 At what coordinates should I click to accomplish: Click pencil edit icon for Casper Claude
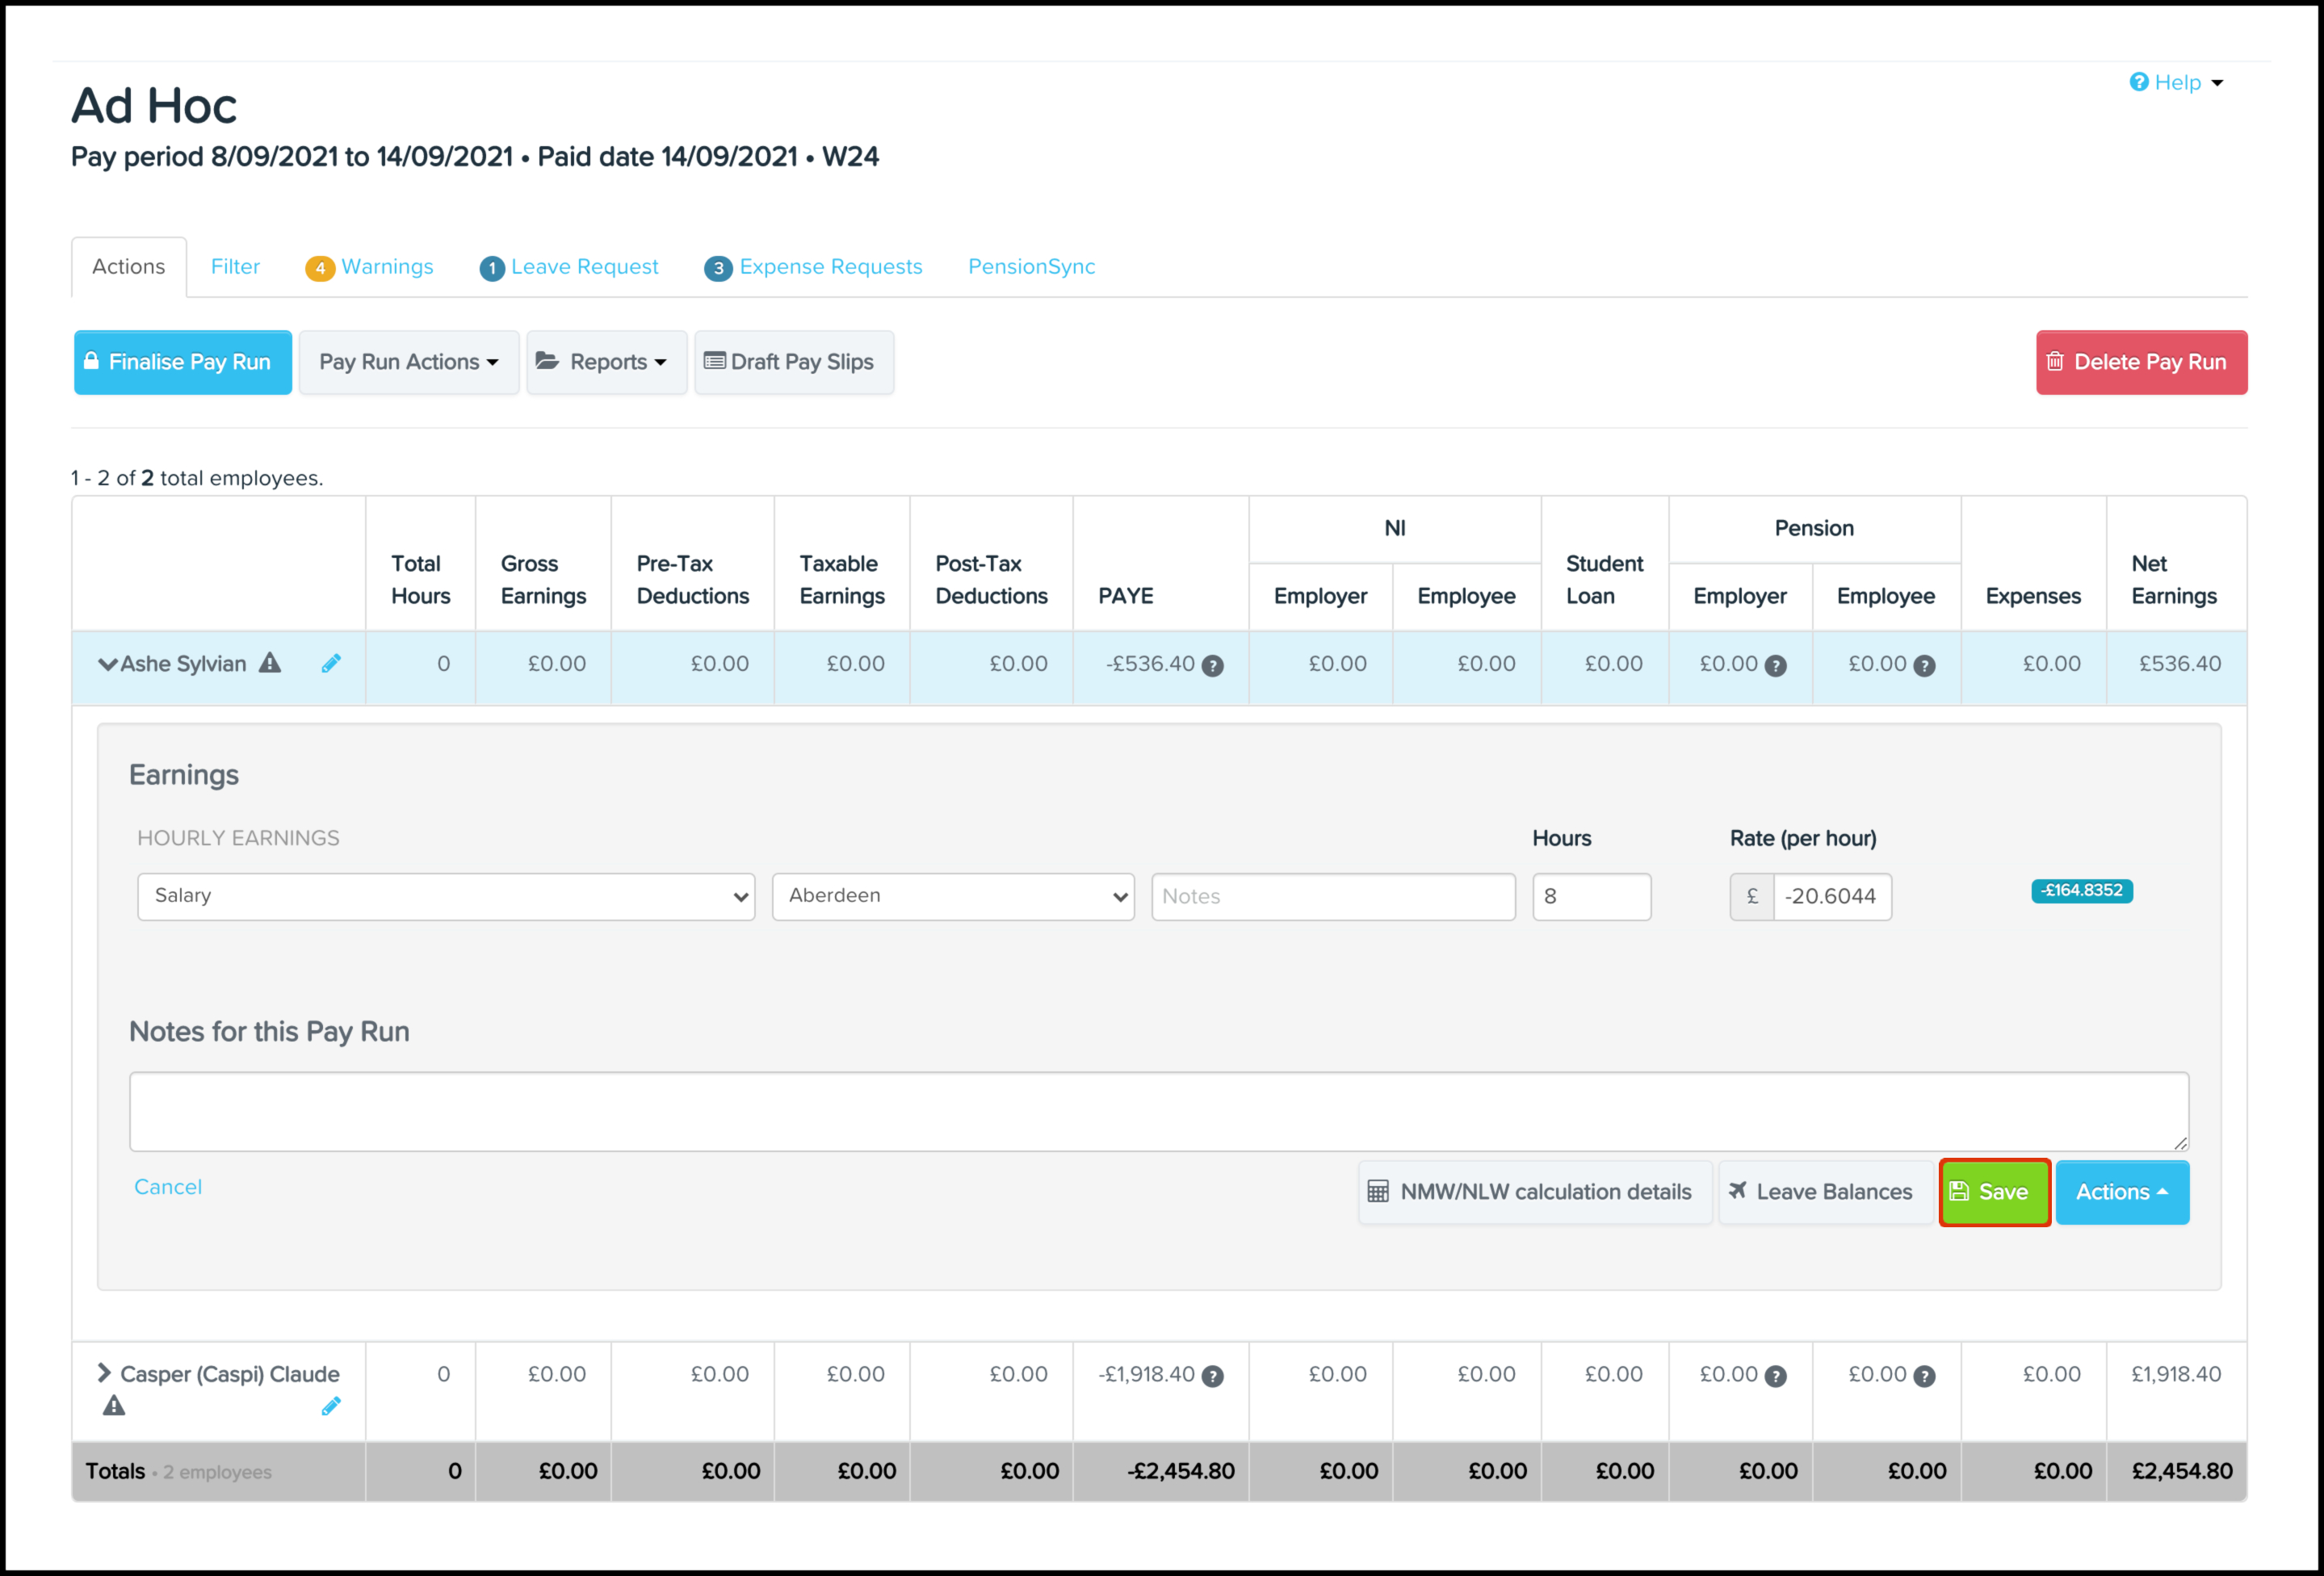pos(331,1407)
